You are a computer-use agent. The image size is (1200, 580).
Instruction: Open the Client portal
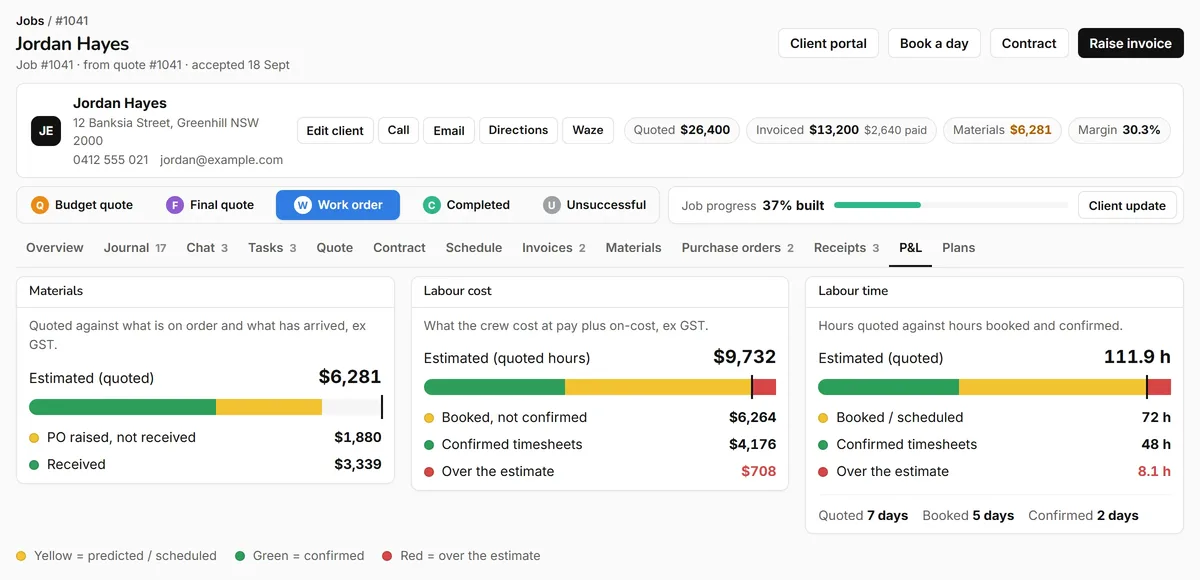point(829,43)
